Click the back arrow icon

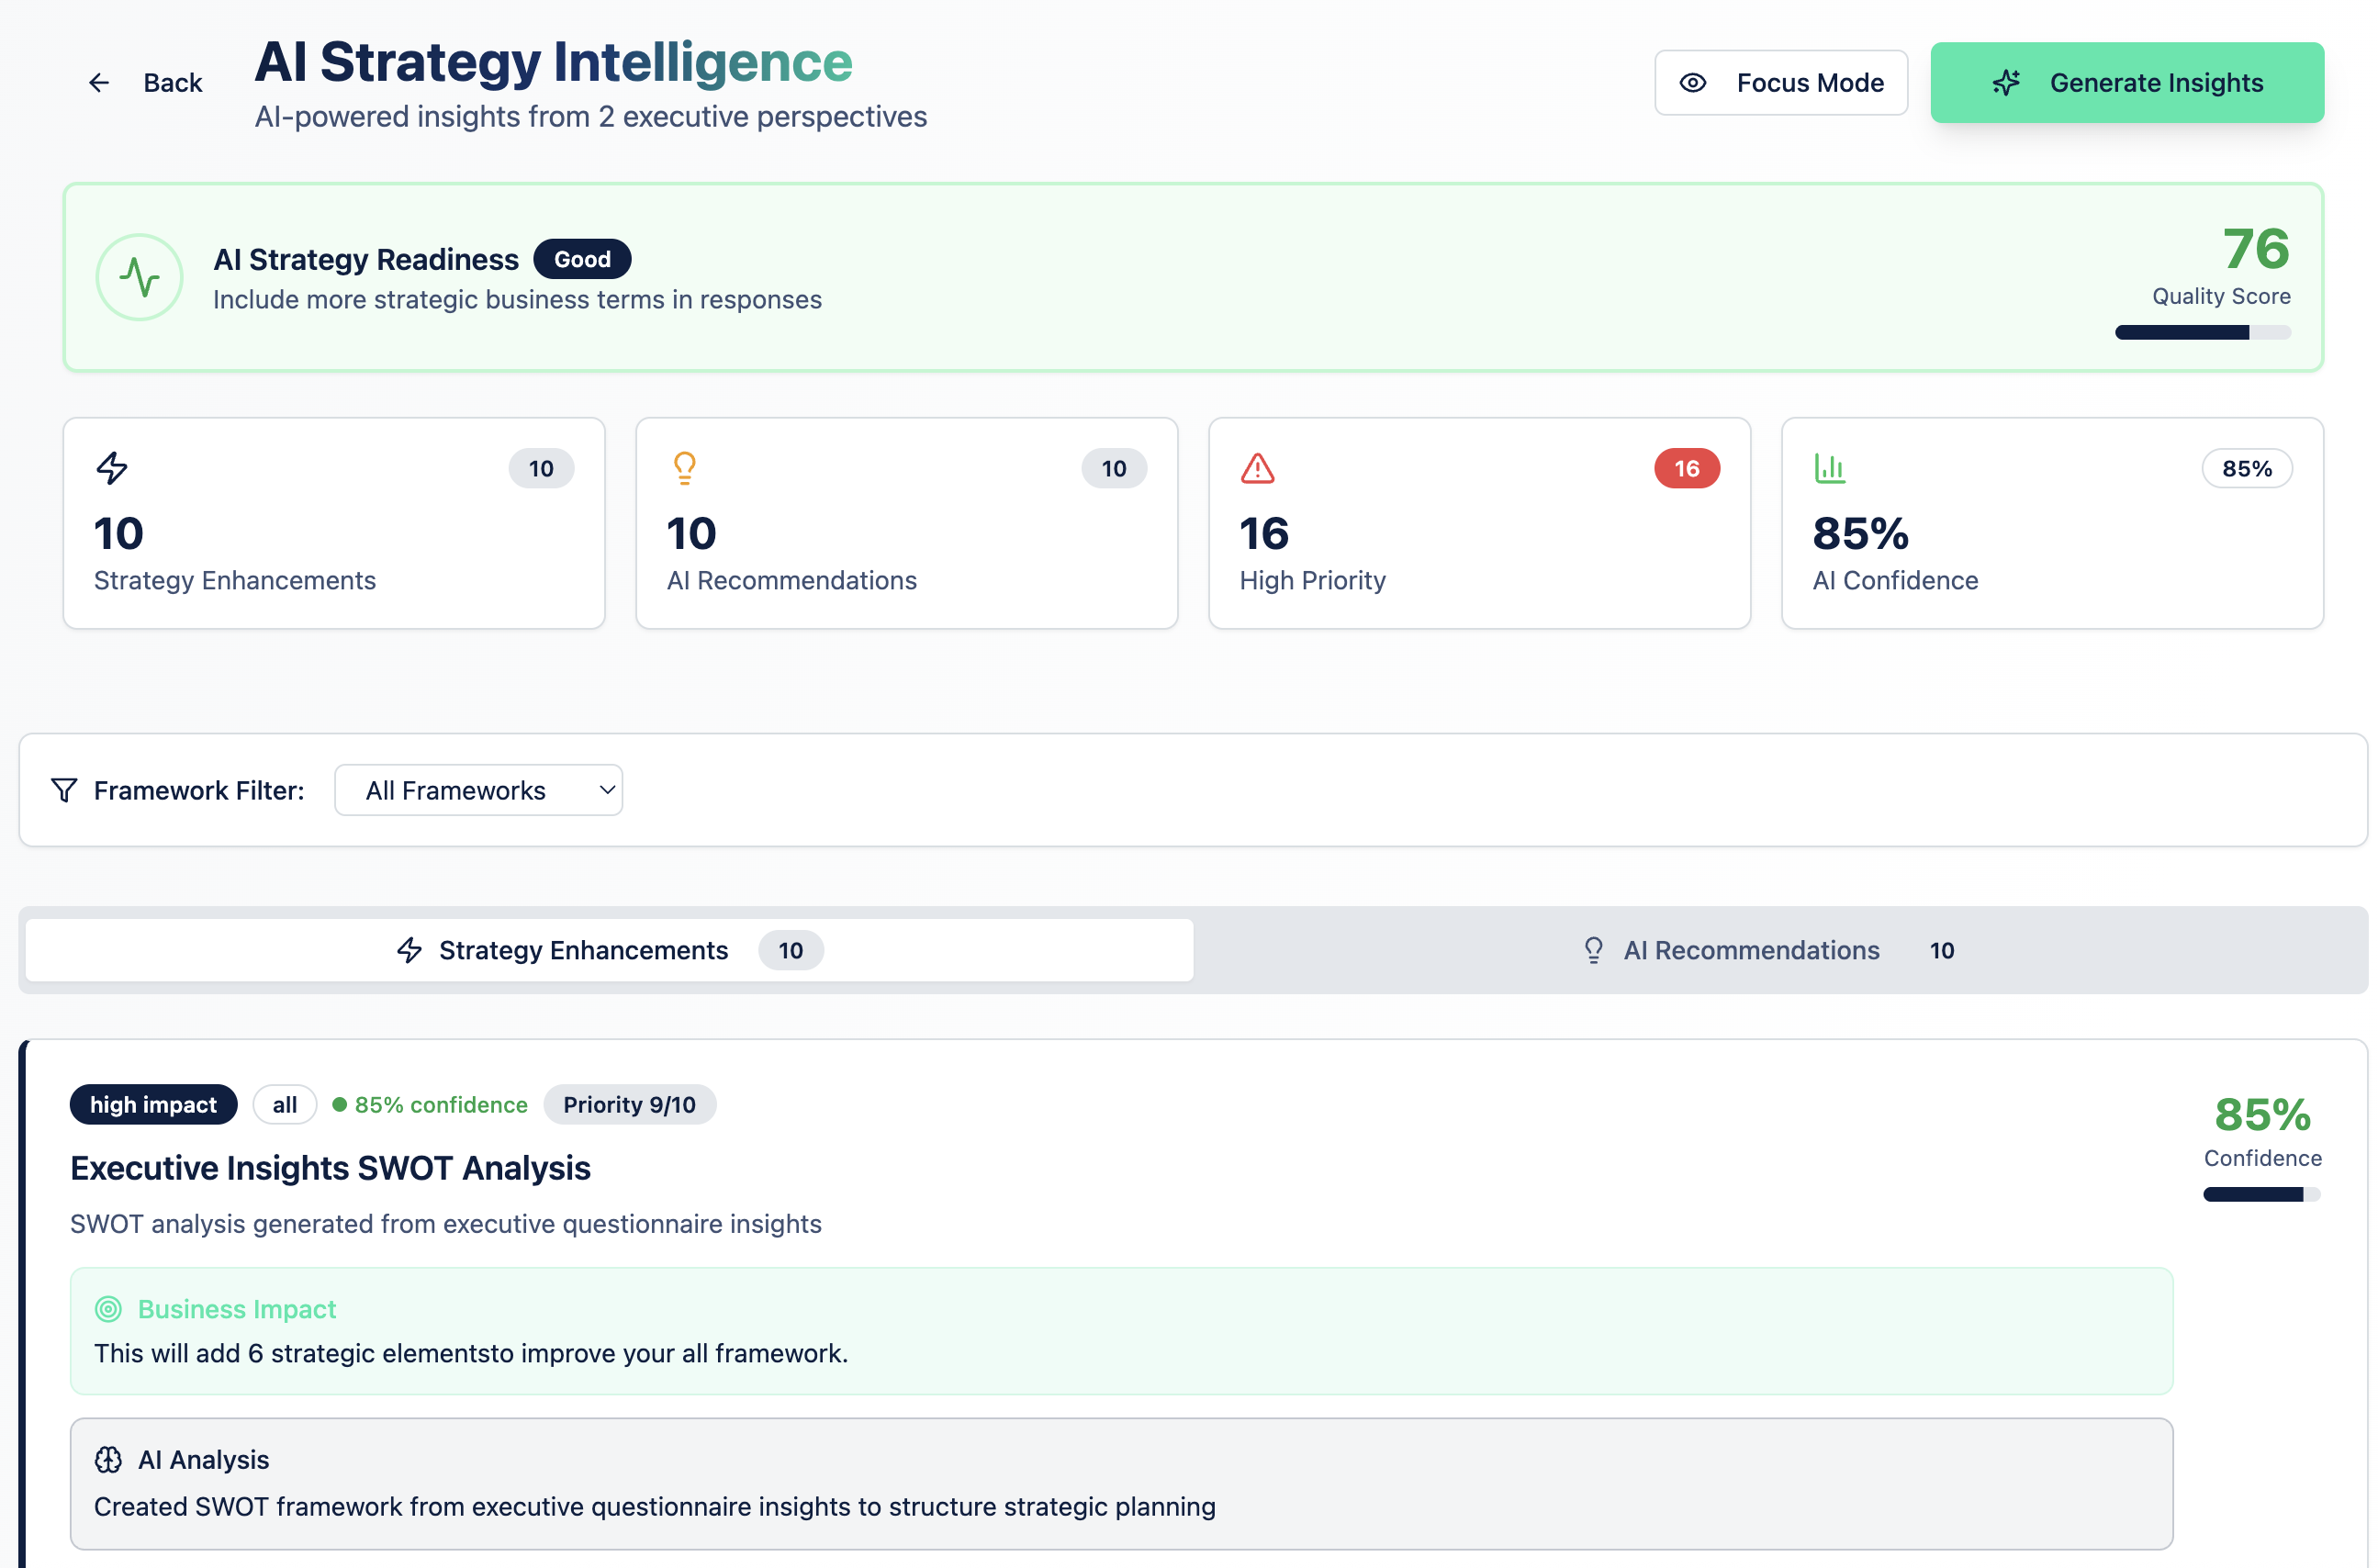click(x=98, y=83)
